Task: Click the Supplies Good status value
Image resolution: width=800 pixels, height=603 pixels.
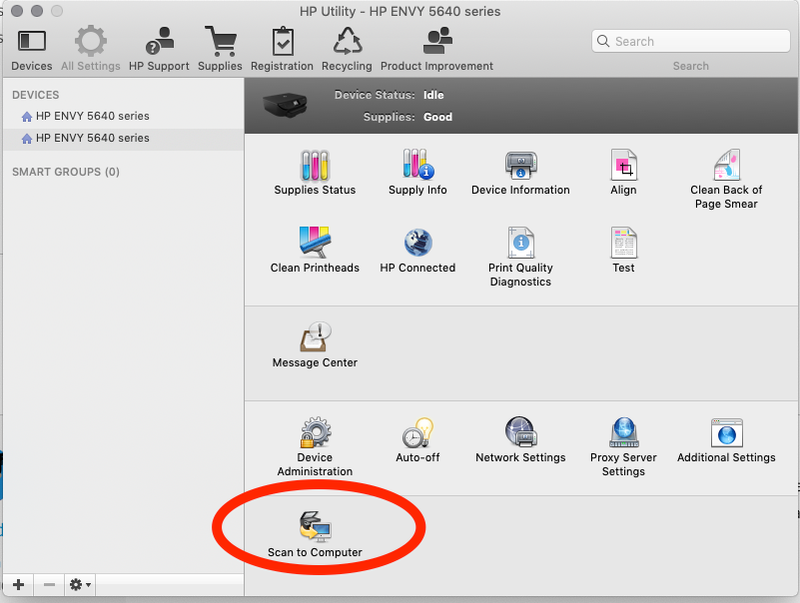Action: click(438, 117)
